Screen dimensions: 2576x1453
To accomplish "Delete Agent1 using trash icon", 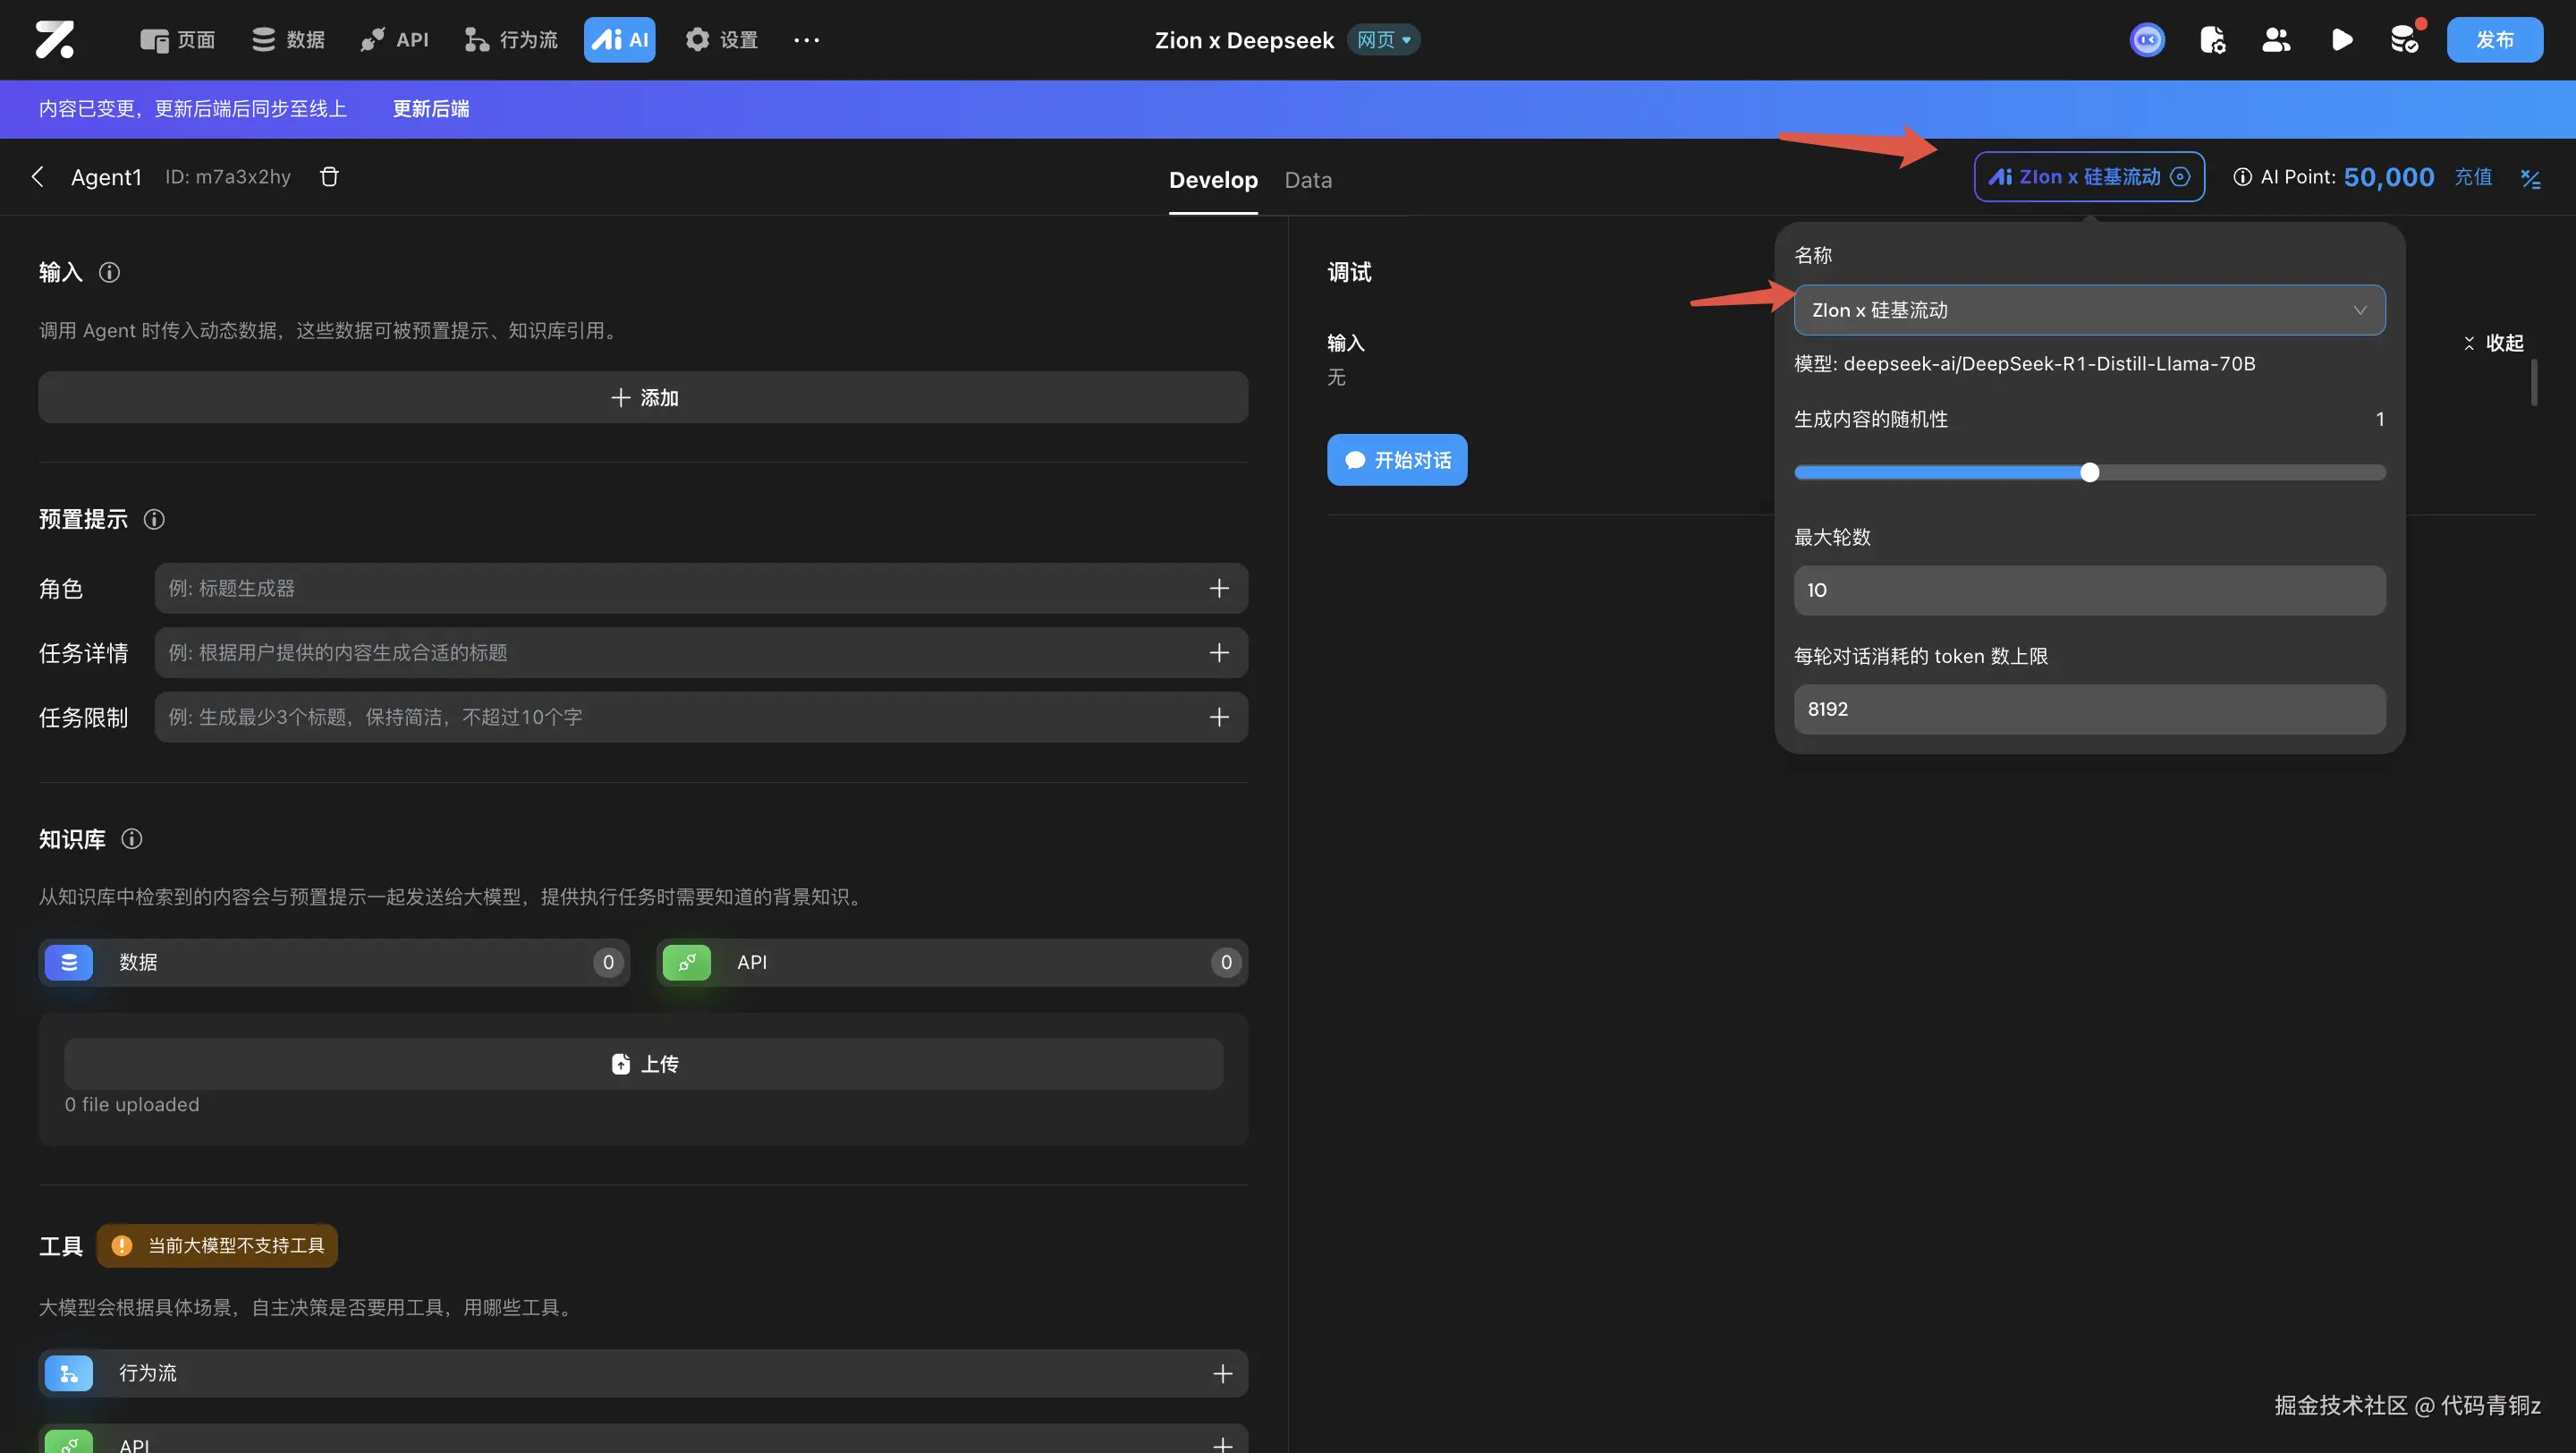I will [329, 177].
